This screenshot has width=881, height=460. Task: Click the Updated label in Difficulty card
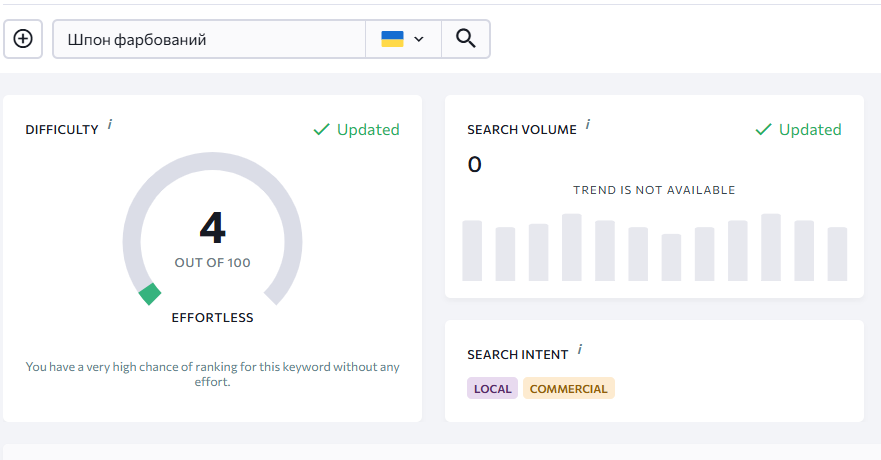pyautogui.click(x=368, y=130)
